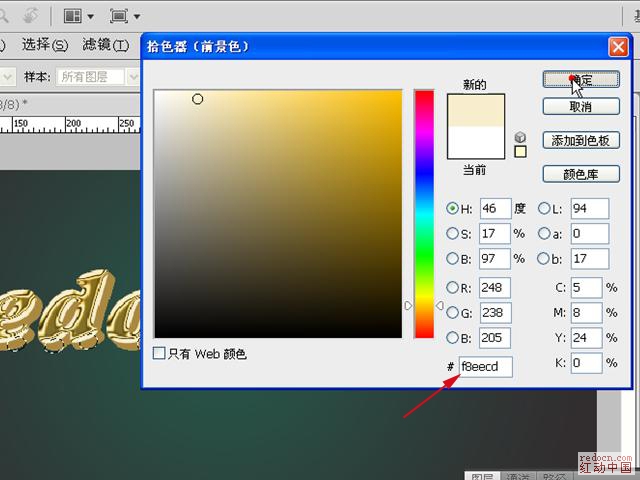Select the H hue radio button
The height and width of the screenshot is (480, 640).
click(453, 209)
